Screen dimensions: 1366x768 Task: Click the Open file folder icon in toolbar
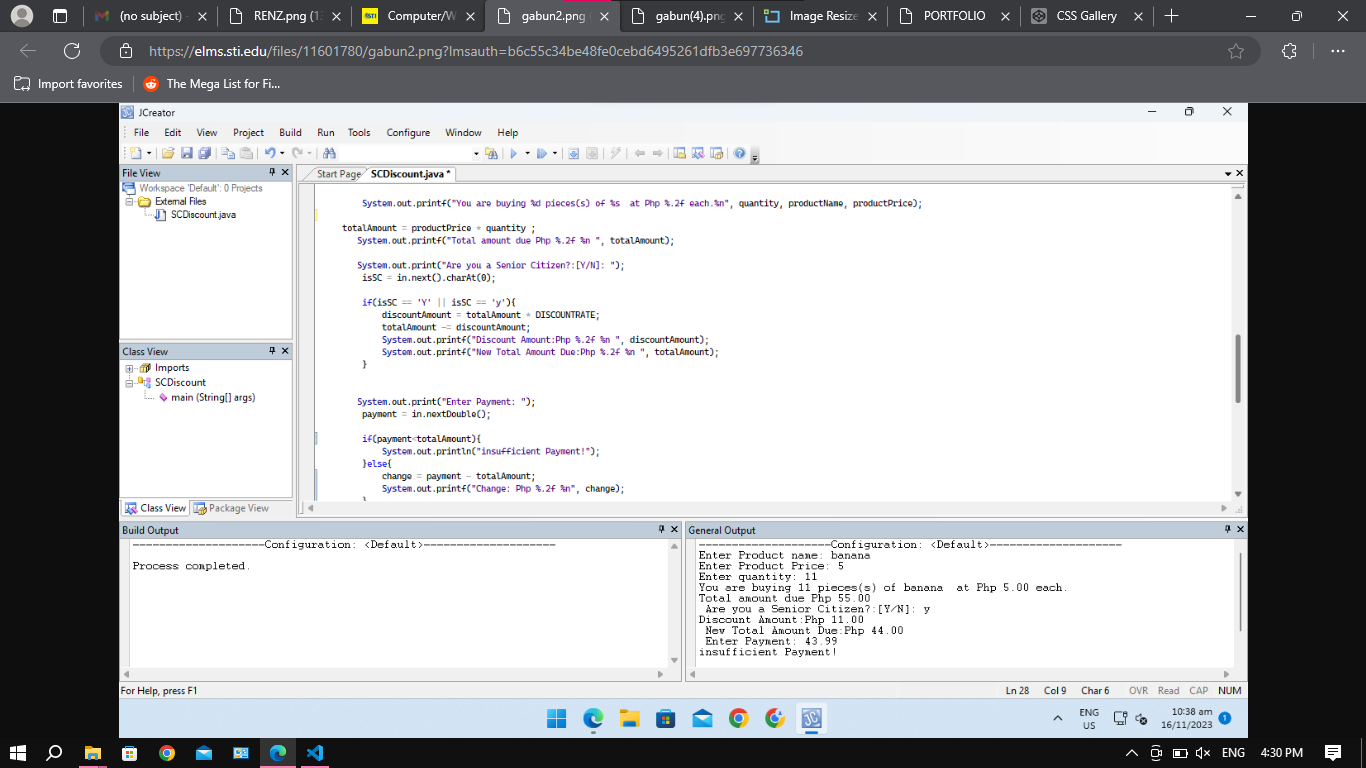tap(168, 153)
